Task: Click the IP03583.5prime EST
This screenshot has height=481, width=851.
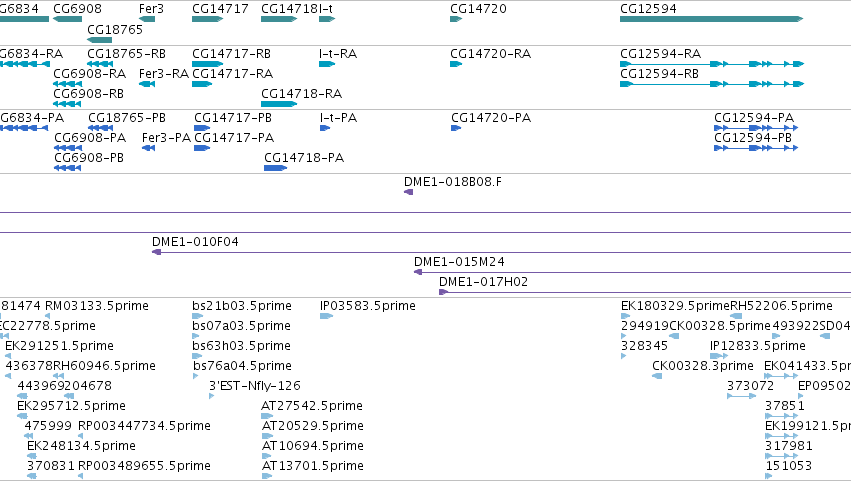Action: [x=367, y=306]
